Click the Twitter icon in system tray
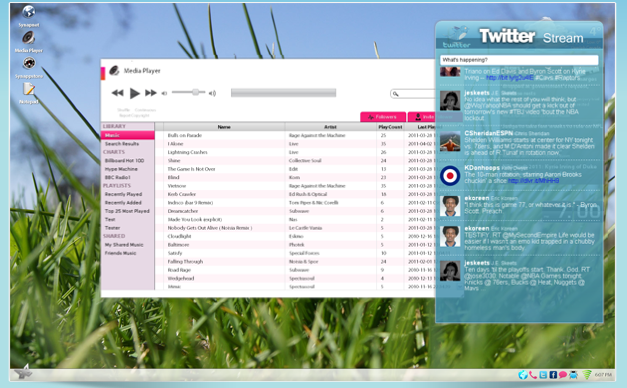627x388 pixels. [x=543, y=375]
